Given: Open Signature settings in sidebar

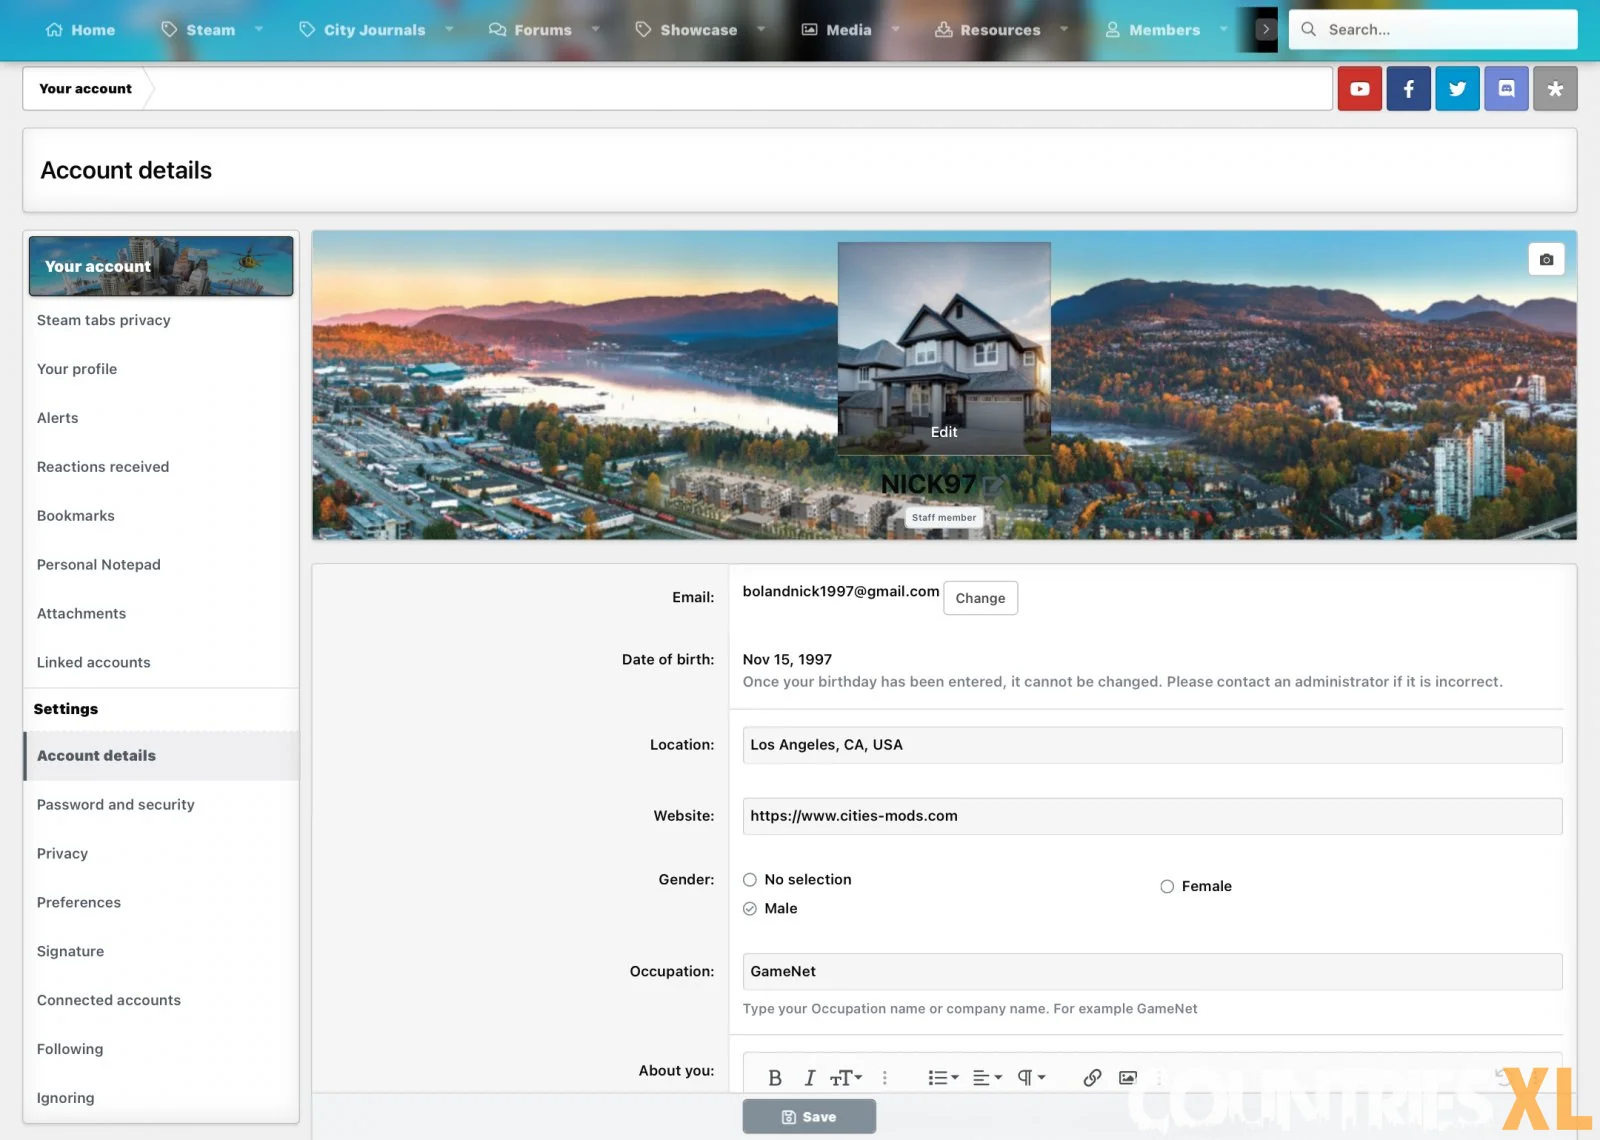Looking at the screenshot, I should pyautogui.click(x=71, y=952).
